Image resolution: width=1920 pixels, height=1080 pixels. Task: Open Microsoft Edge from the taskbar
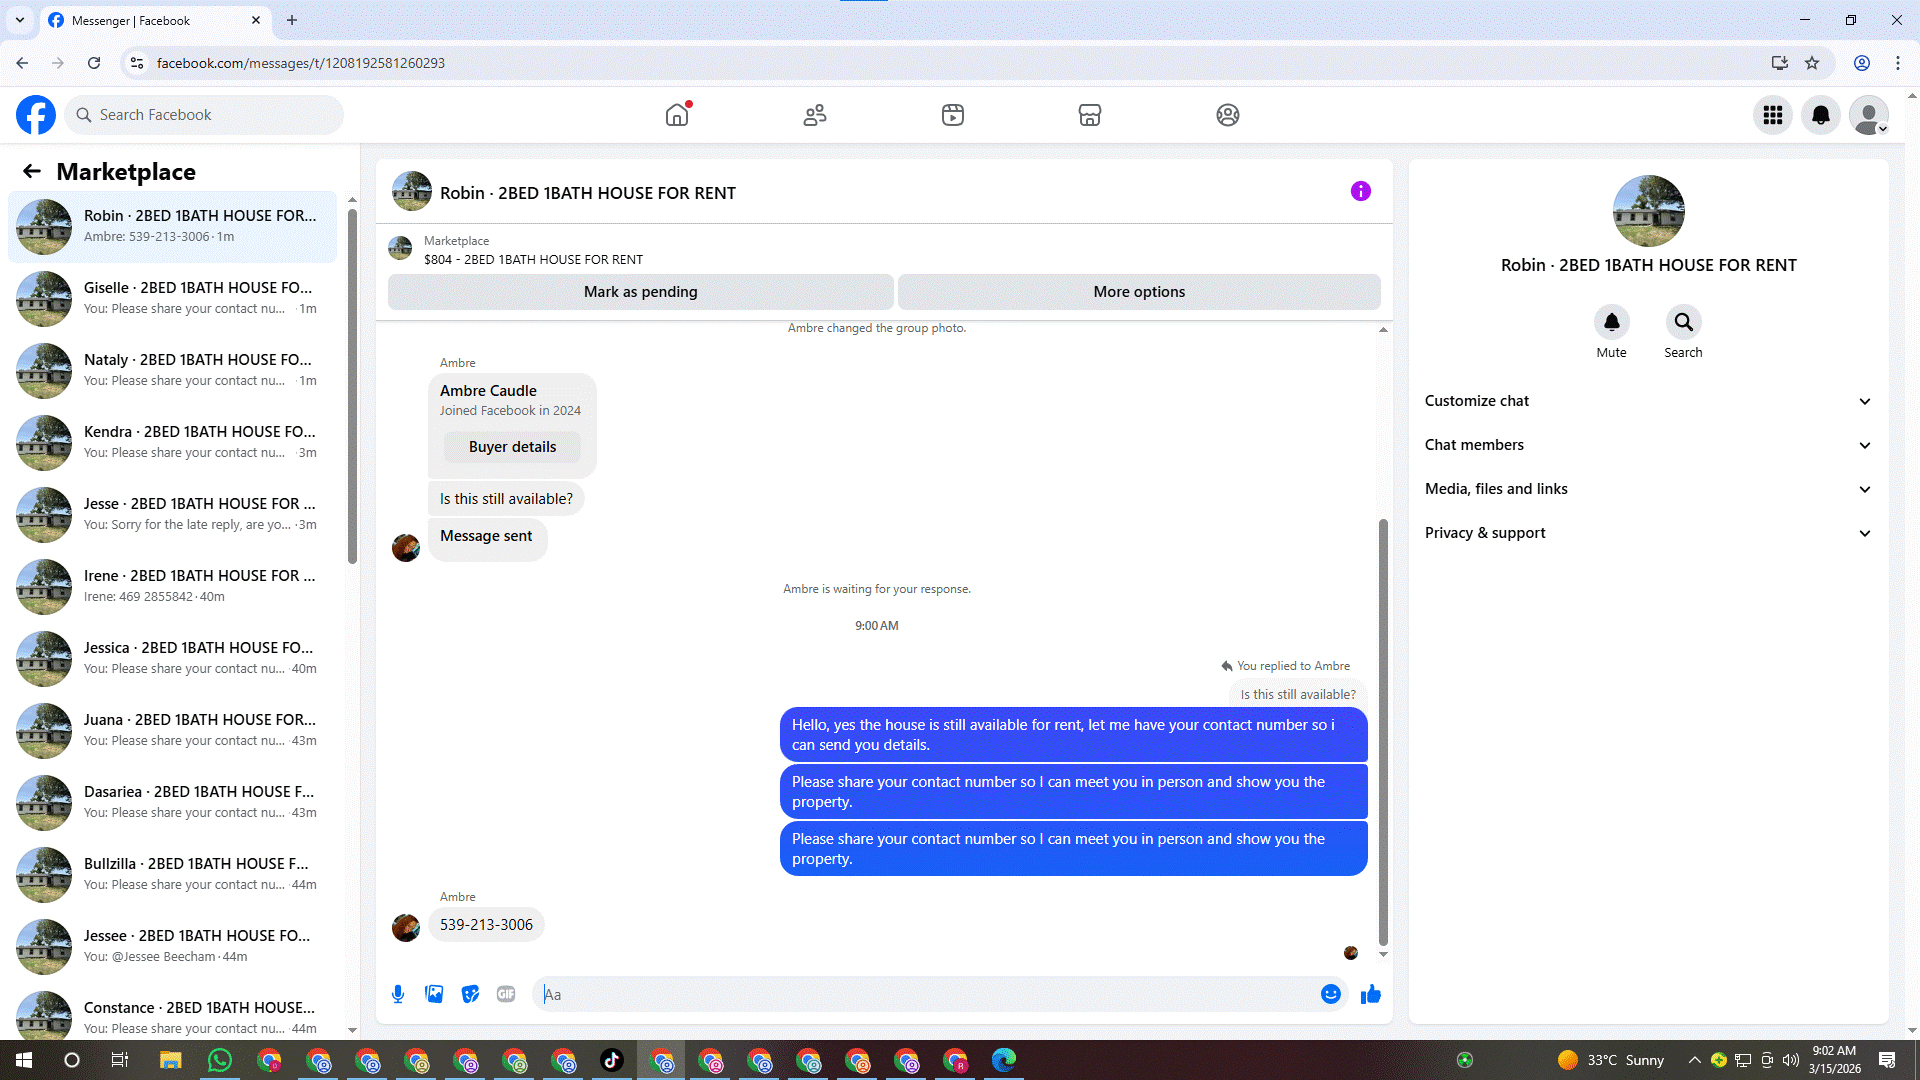click(1004, 1060)
